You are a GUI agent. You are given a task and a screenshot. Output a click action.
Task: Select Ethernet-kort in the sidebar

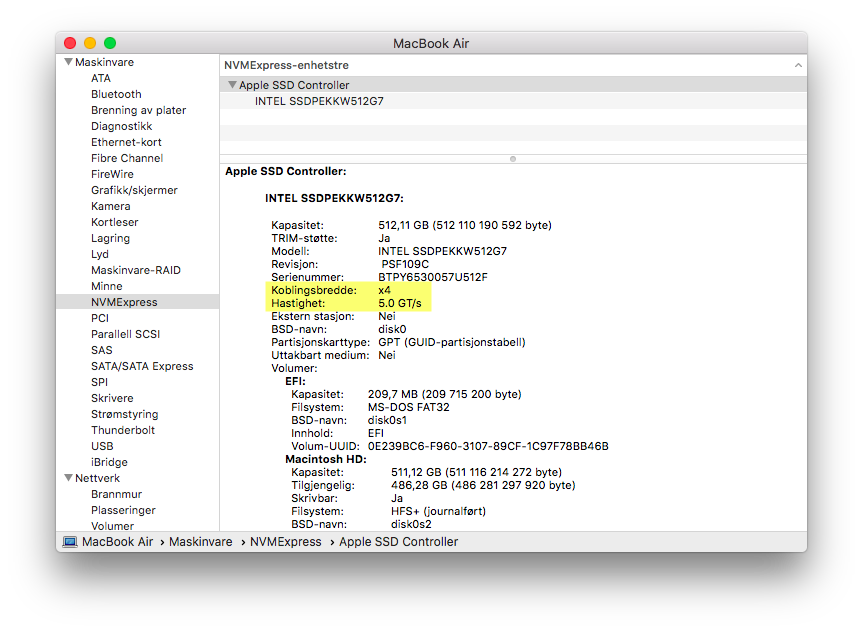126,142
